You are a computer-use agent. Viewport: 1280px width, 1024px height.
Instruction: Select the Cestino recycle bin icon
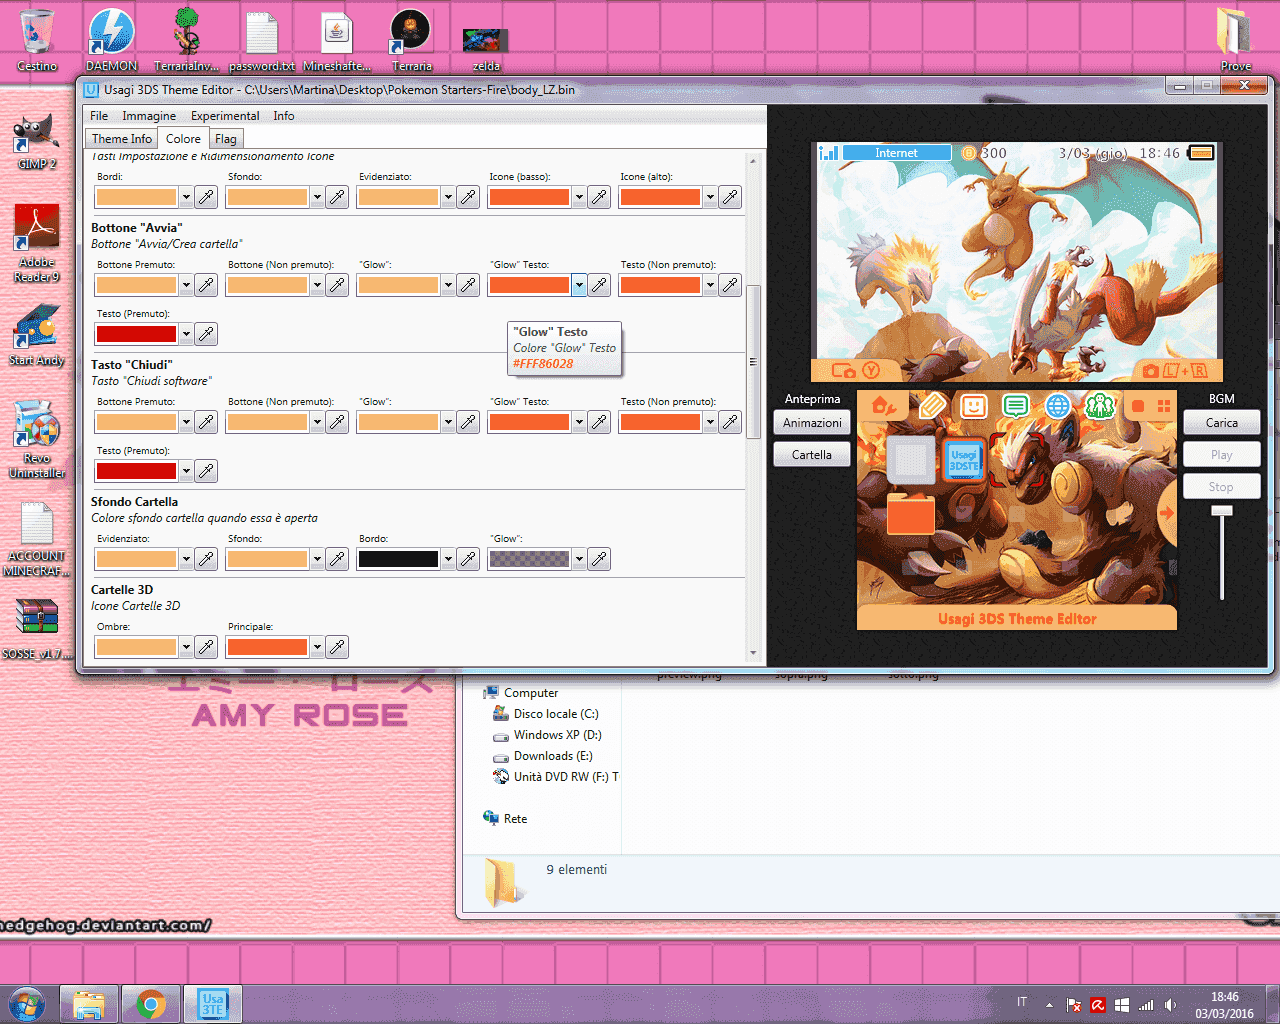pos(37,40)
